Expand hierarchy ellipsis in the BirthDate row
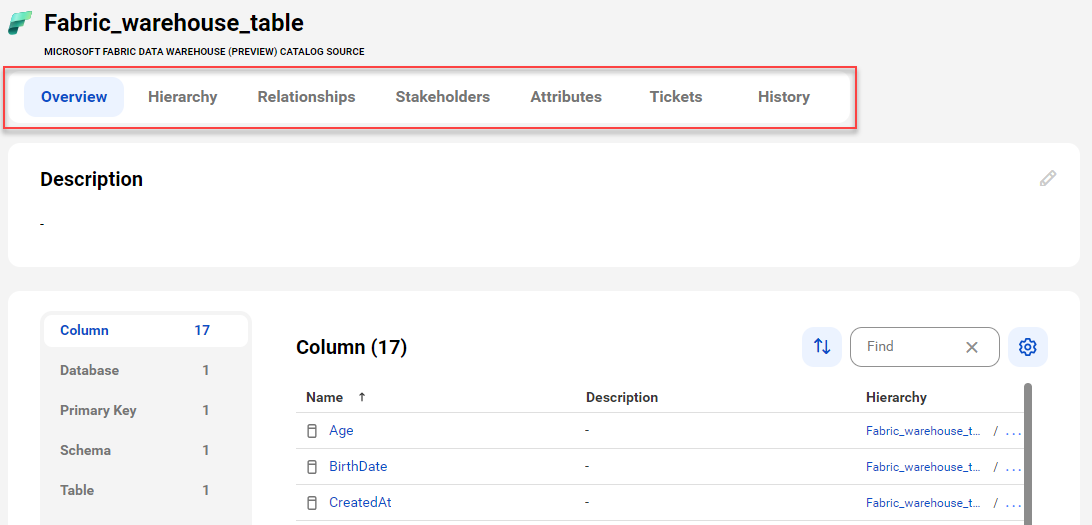This screenshot has width=1092, height=525. [x=1013, y=467]
